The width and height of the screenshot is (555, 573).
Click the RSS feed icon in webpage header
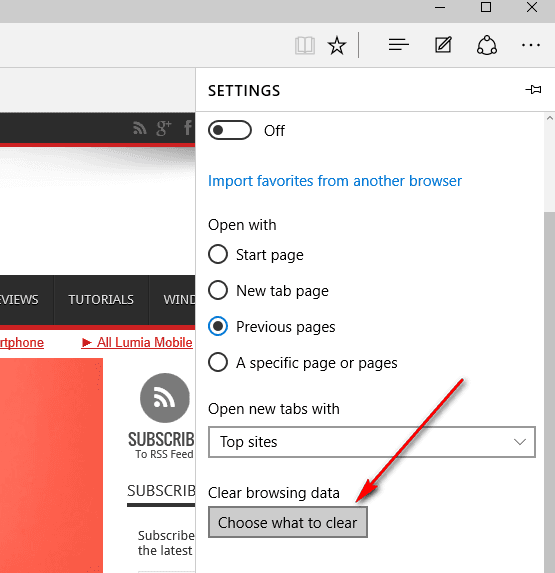(x=140, y=128)
